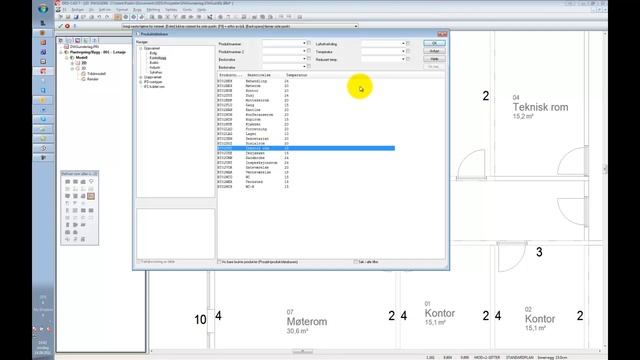Select the Kantine row in product list

306,110
